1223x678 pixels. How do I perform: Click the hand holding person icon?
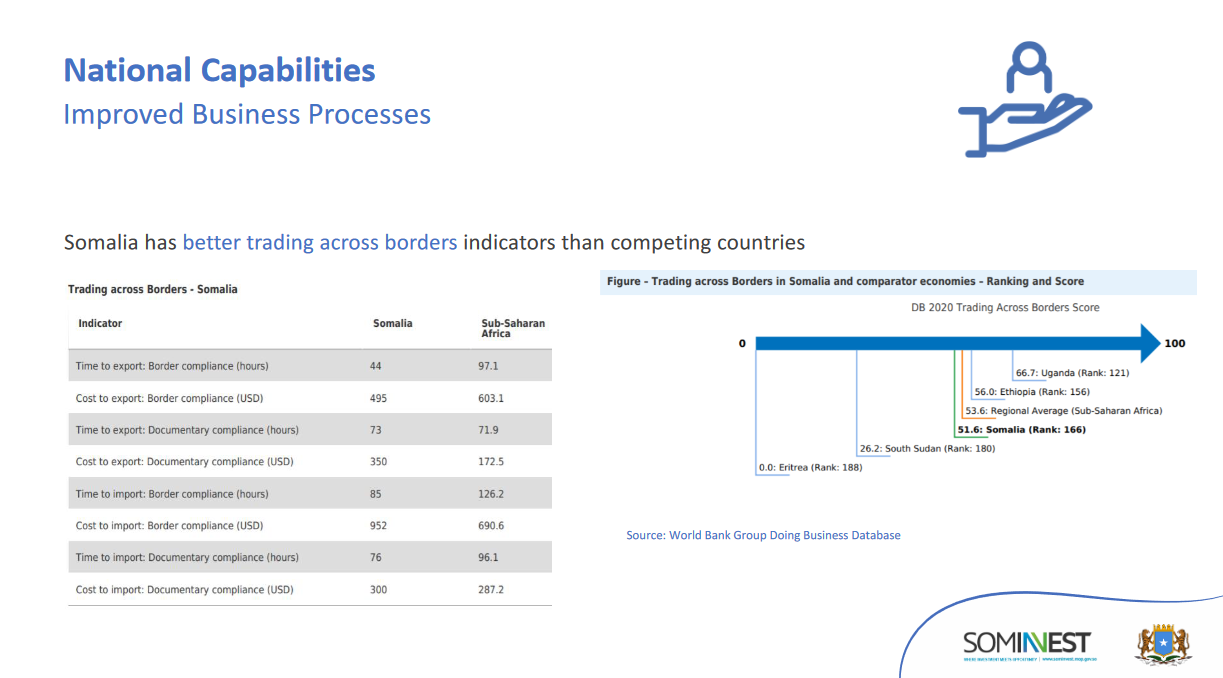point(1024,100)
